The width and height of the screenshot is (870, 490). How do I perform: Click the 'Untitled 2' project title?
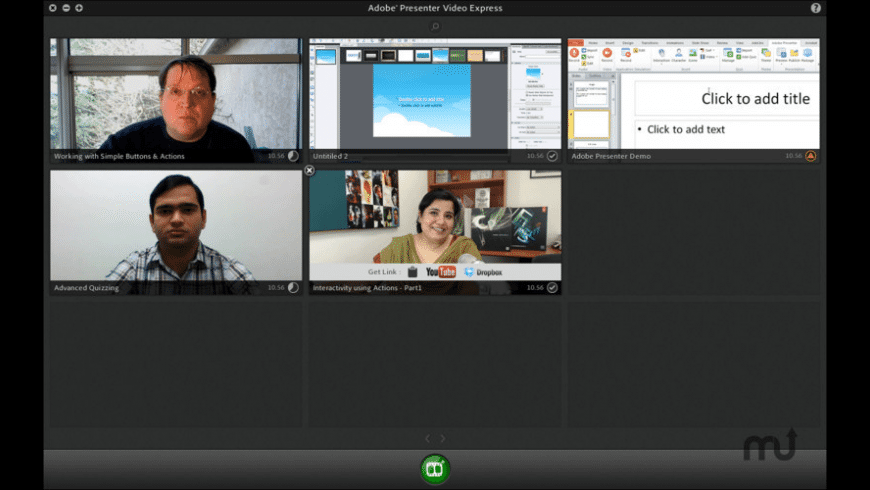tap(330, 156)
